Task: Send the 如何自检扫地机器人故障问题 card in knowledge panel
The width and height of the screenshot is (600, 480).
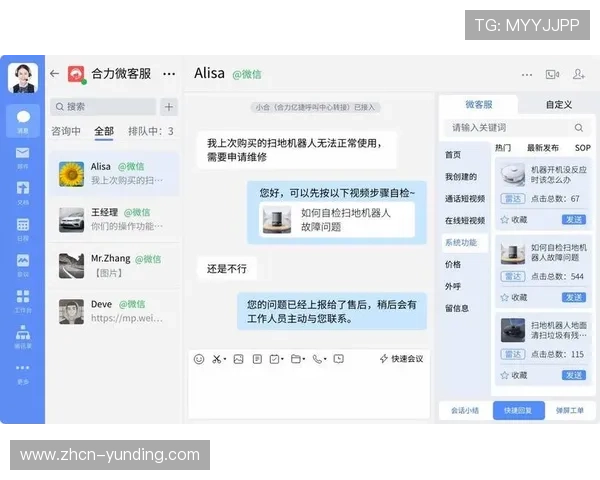Action: coord(574,297)
